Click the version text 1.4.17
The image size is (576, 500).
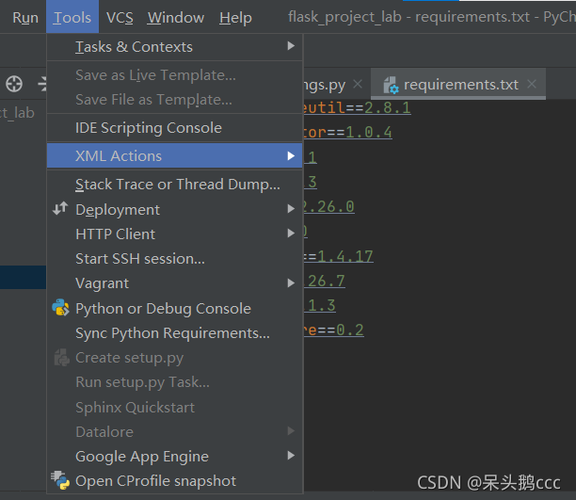pos(345,256)
